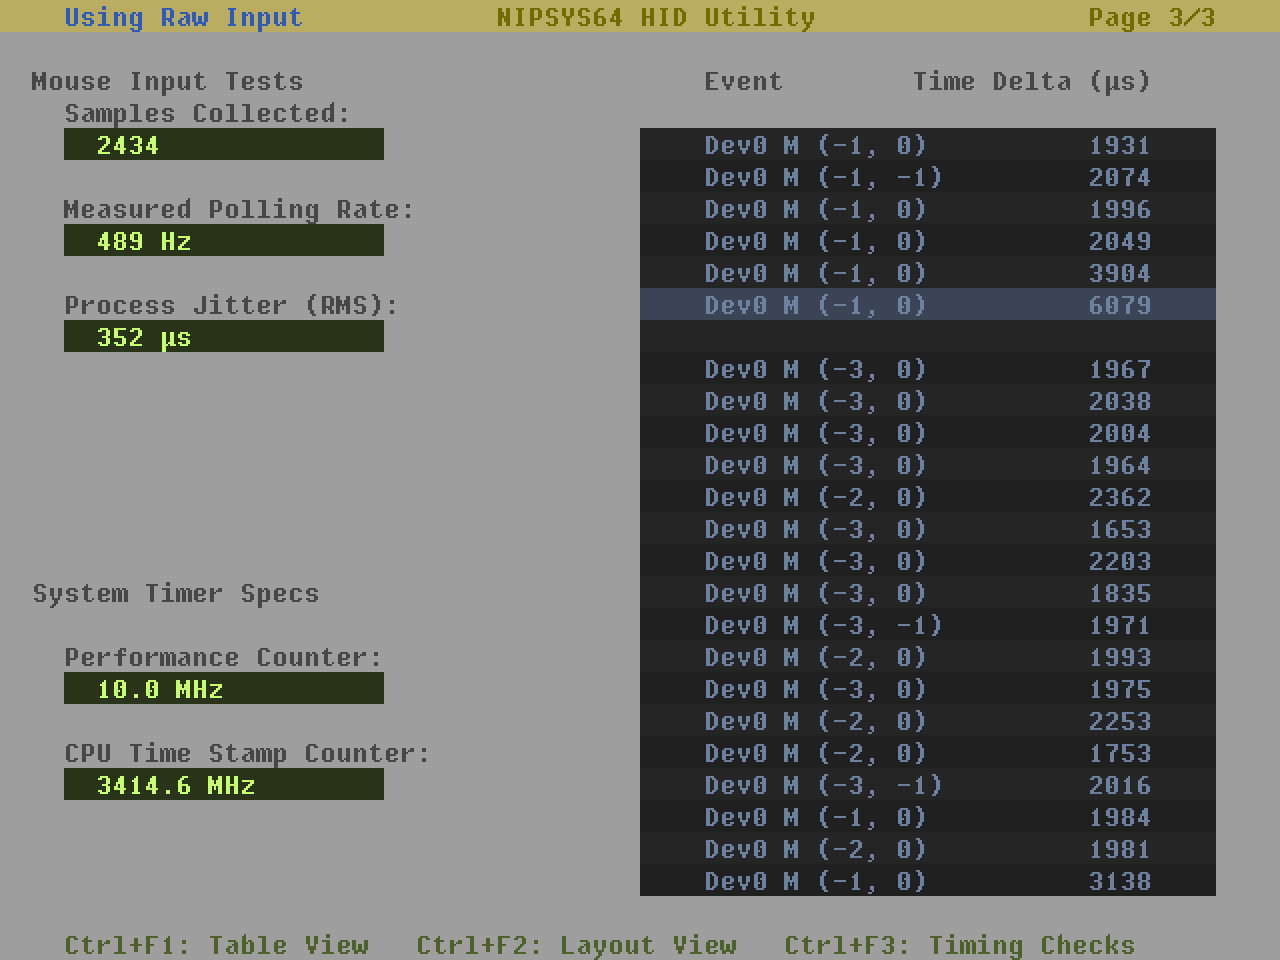Select the event row with time delta 2253

point(927,721)
